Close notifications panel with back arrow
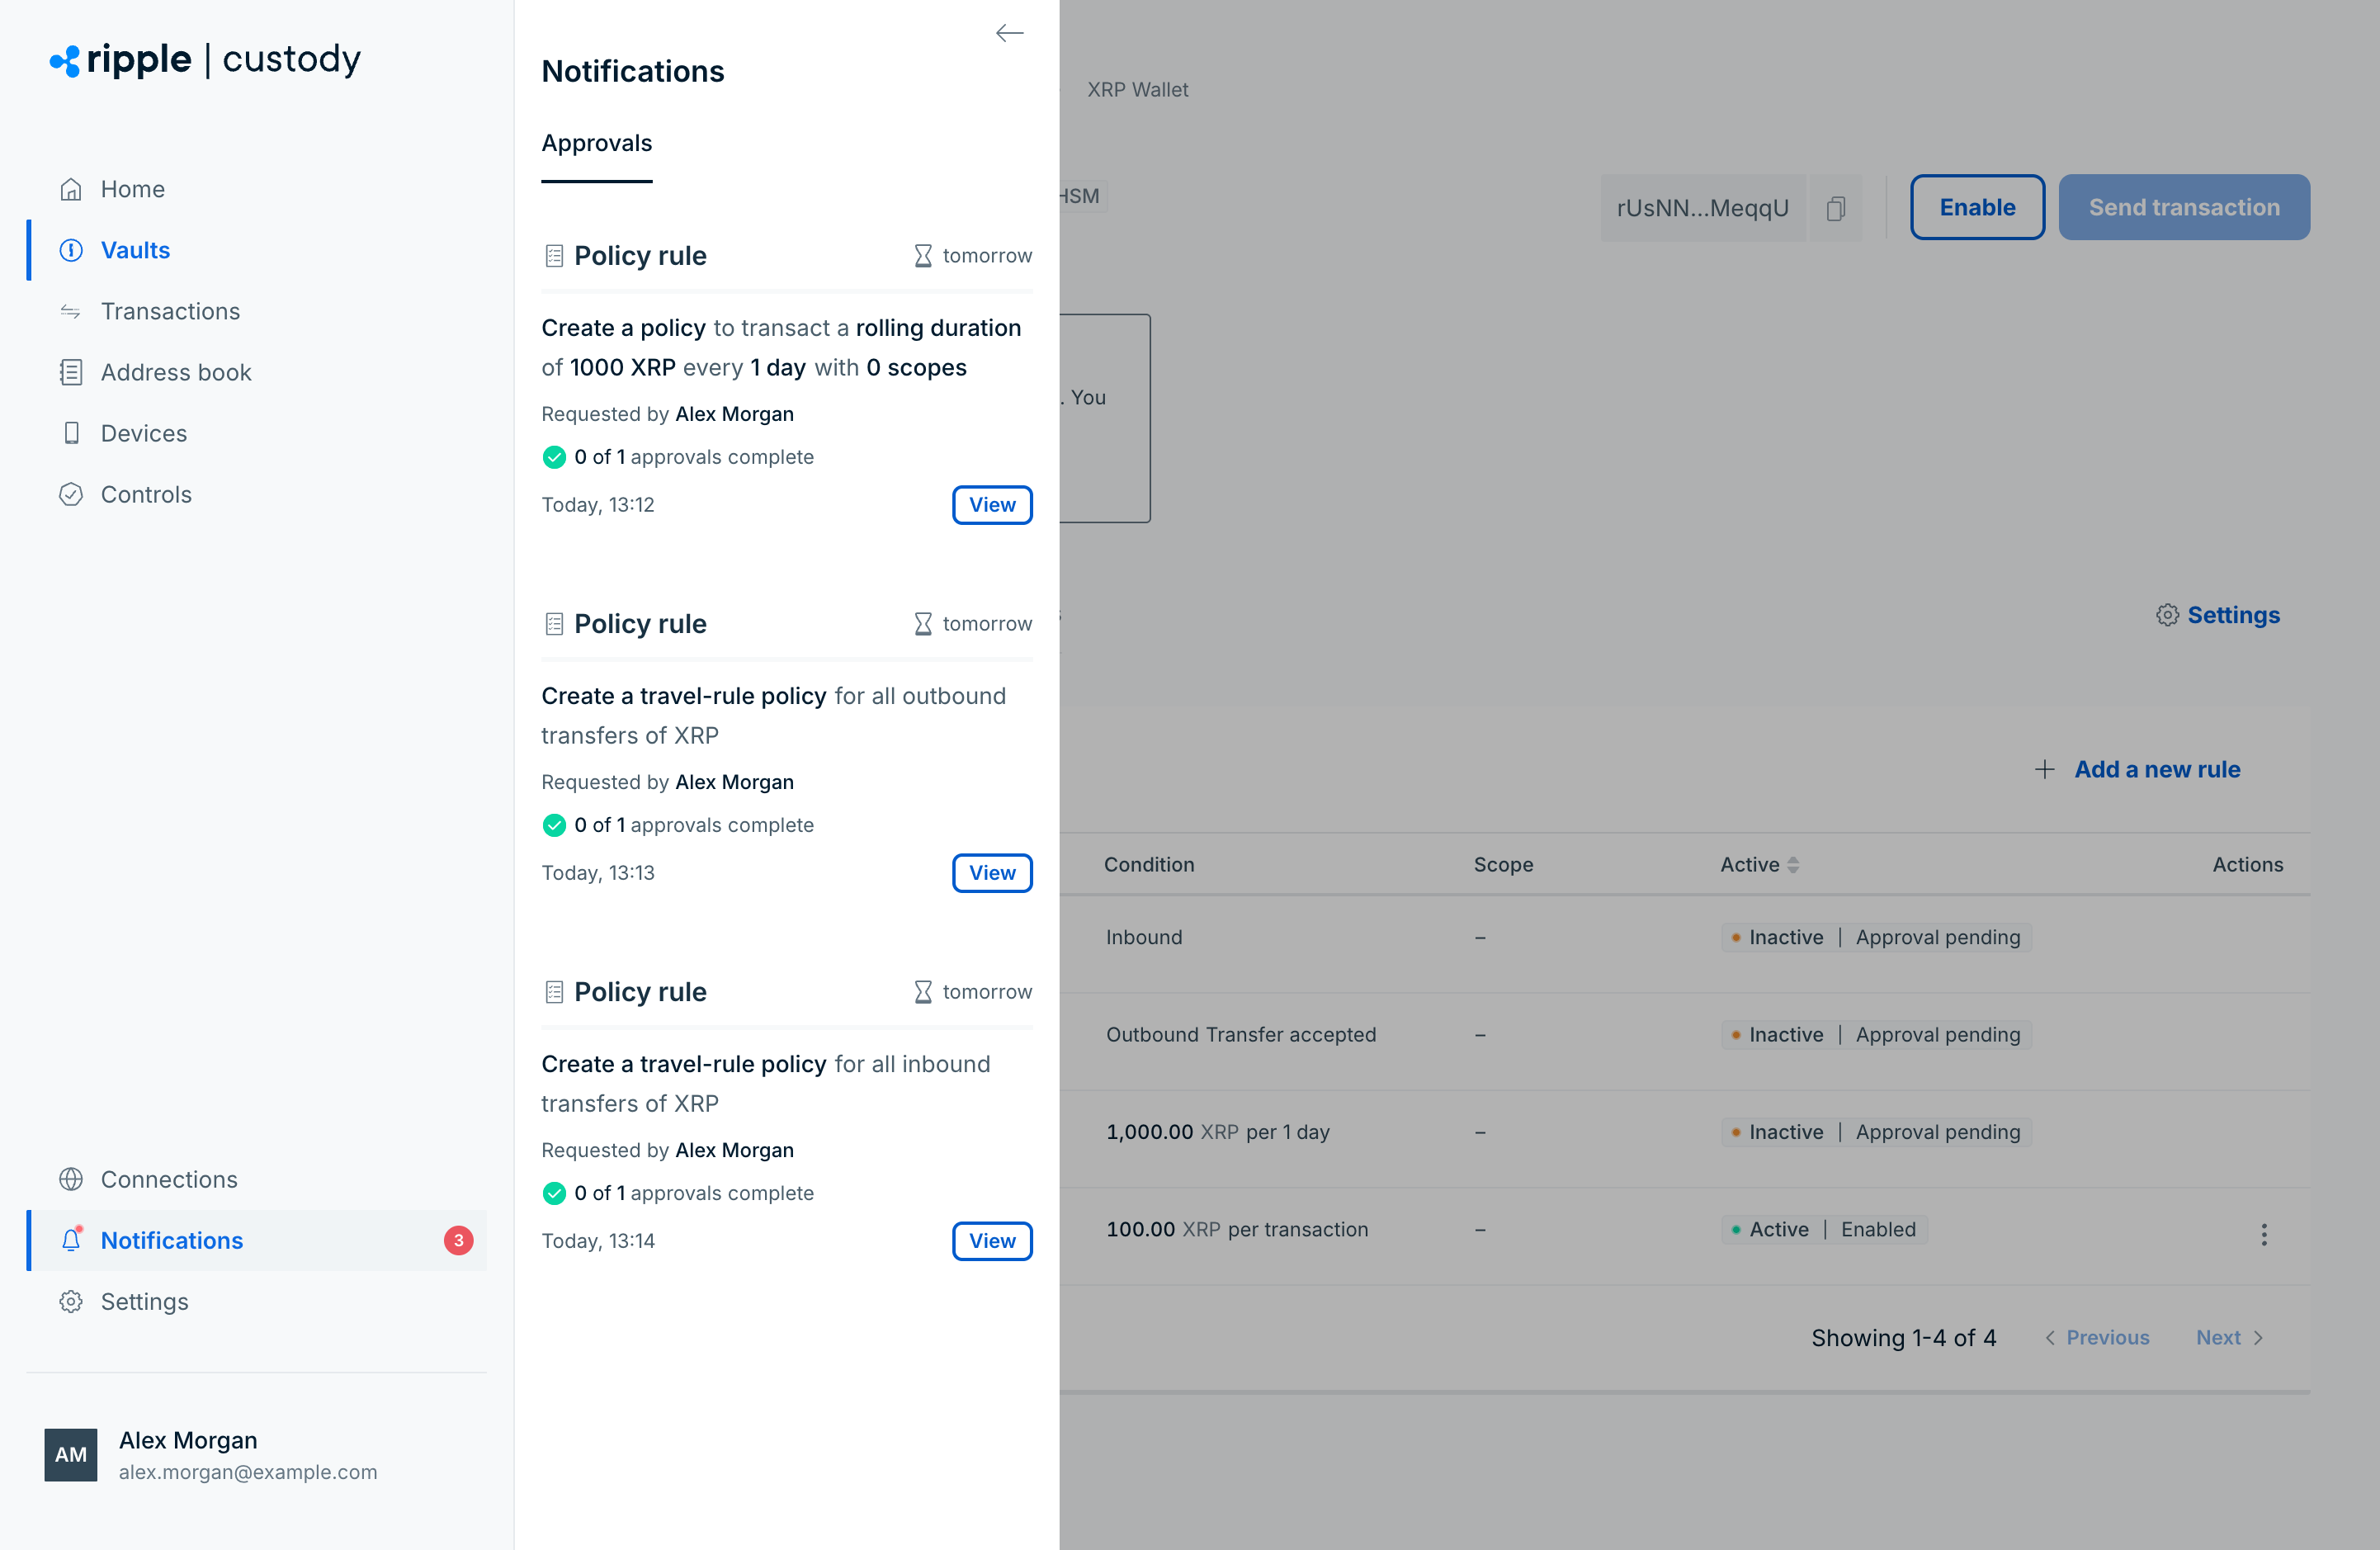This screenshot has width=2380, height=1550. click(x=1009, y=33)
